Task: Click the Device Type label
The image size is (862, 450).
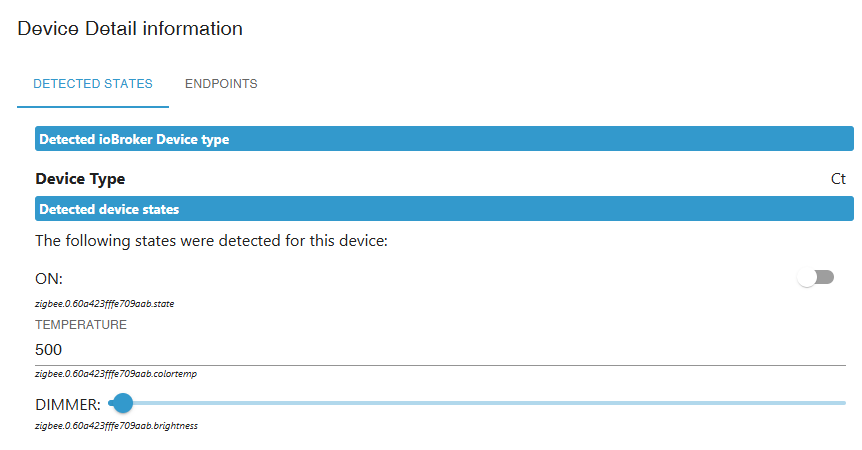Action: (x=80, y=179)
